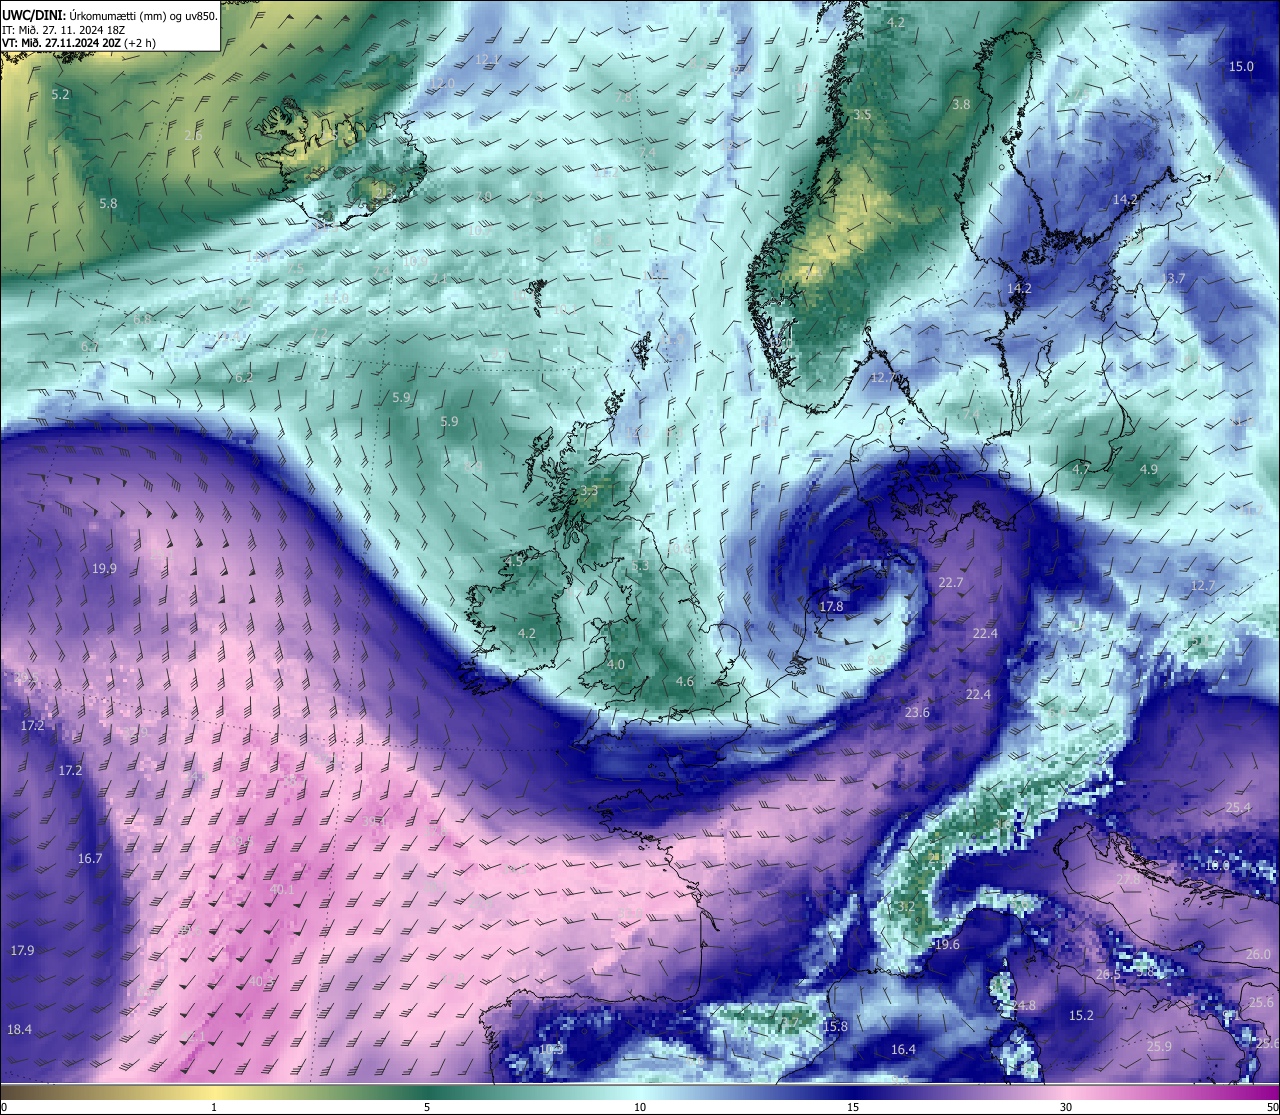Click the '4.7' value on the map
The height and width of the screenshot is (1115, 1280).
[1081, 469]
